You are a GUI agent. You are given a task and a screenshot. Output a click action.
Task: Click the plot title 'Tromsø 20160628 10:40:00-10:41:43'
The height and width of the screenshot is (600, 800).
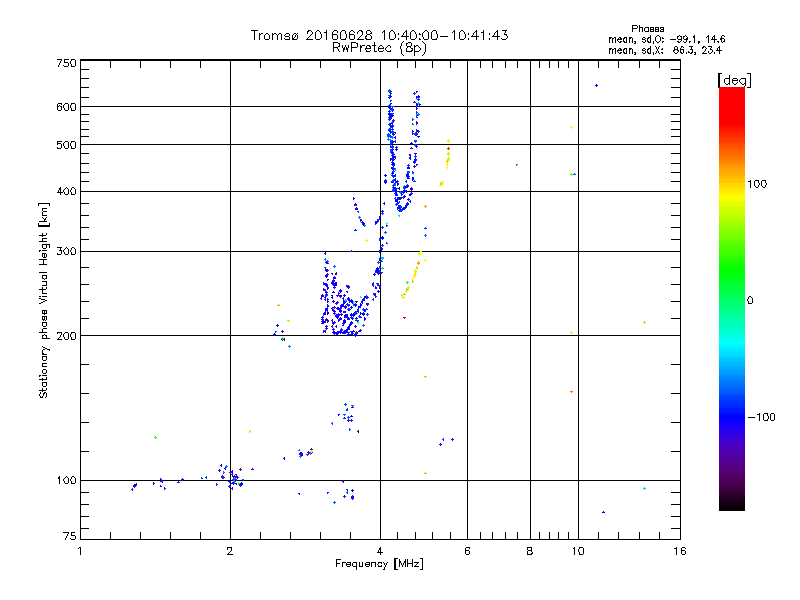[x=379, y=35]
